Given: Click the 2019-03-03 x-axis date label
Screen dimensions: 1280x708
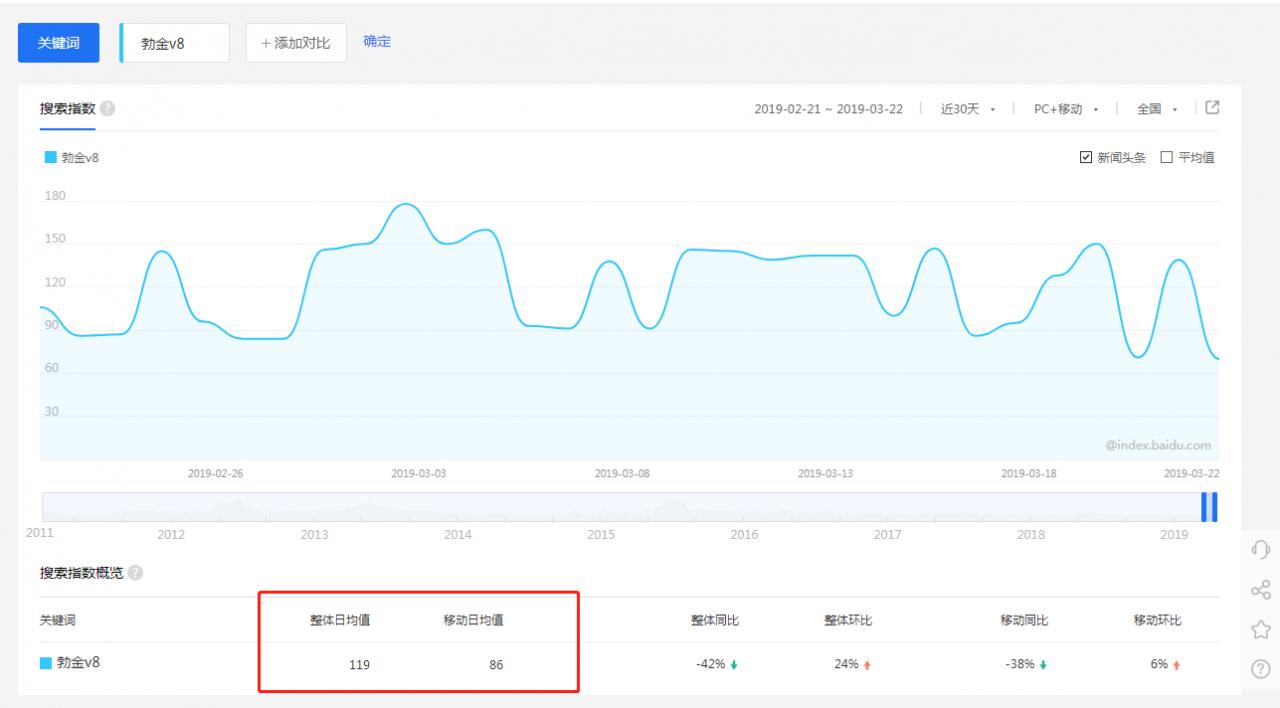Looking at the screenshot, I should click(x=418, y=474).
